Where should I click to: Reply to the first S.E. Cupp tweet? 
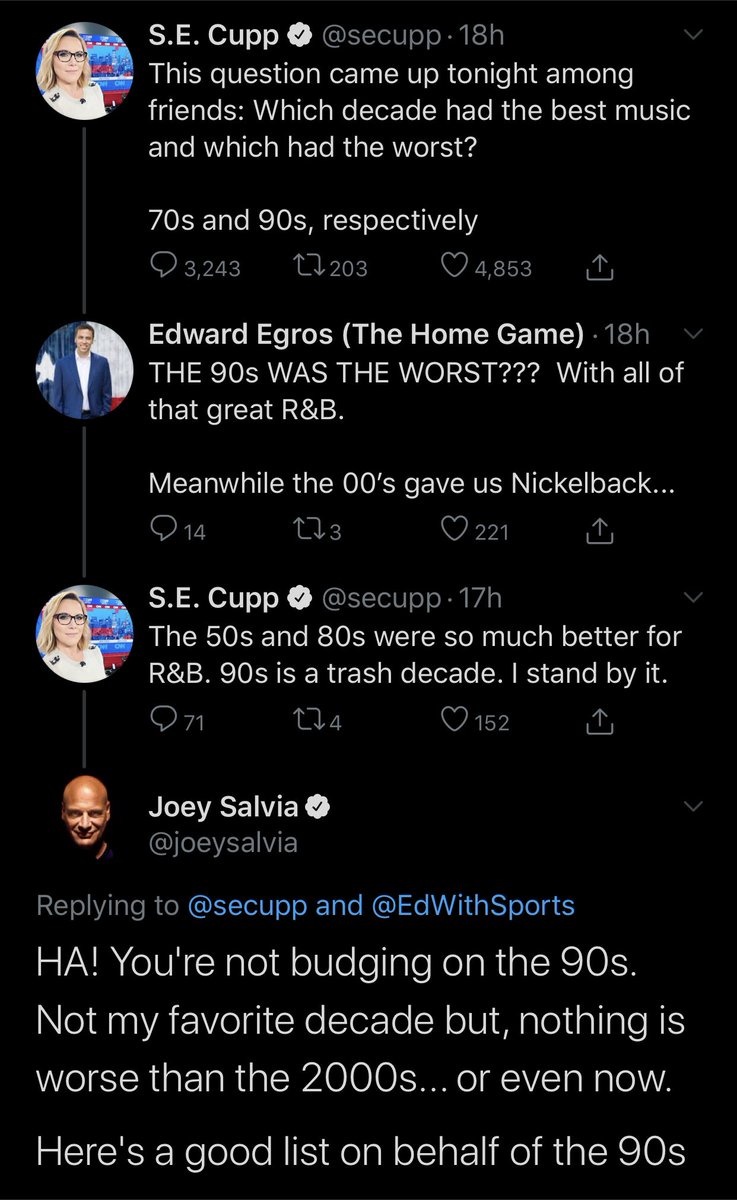[161, 268]
